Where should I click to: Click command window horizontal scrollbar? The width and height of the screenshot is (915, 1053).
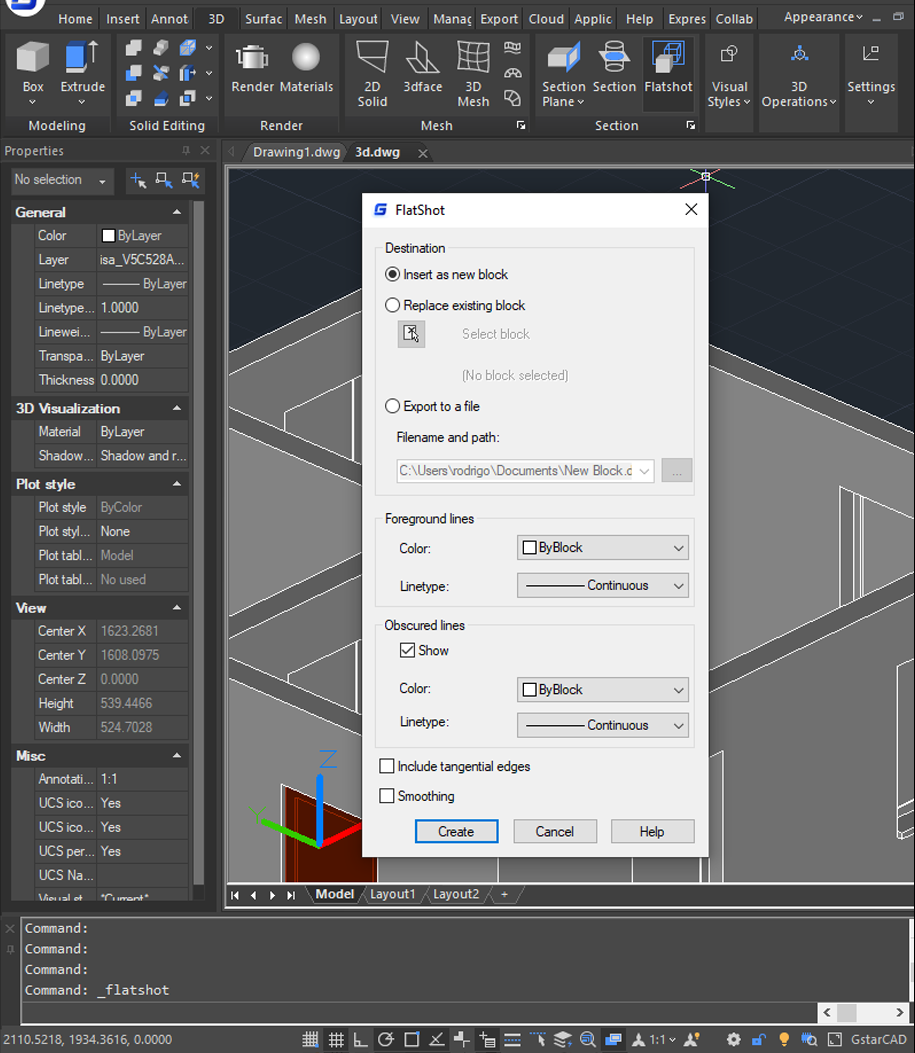863,1013
